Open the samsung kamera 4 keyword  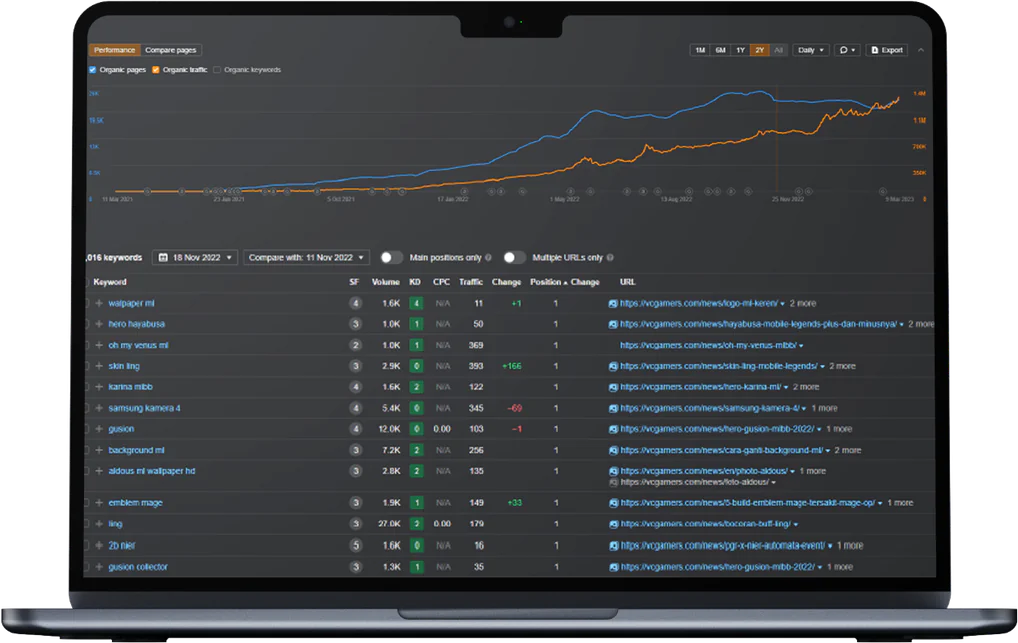click(x=144, y=408)
